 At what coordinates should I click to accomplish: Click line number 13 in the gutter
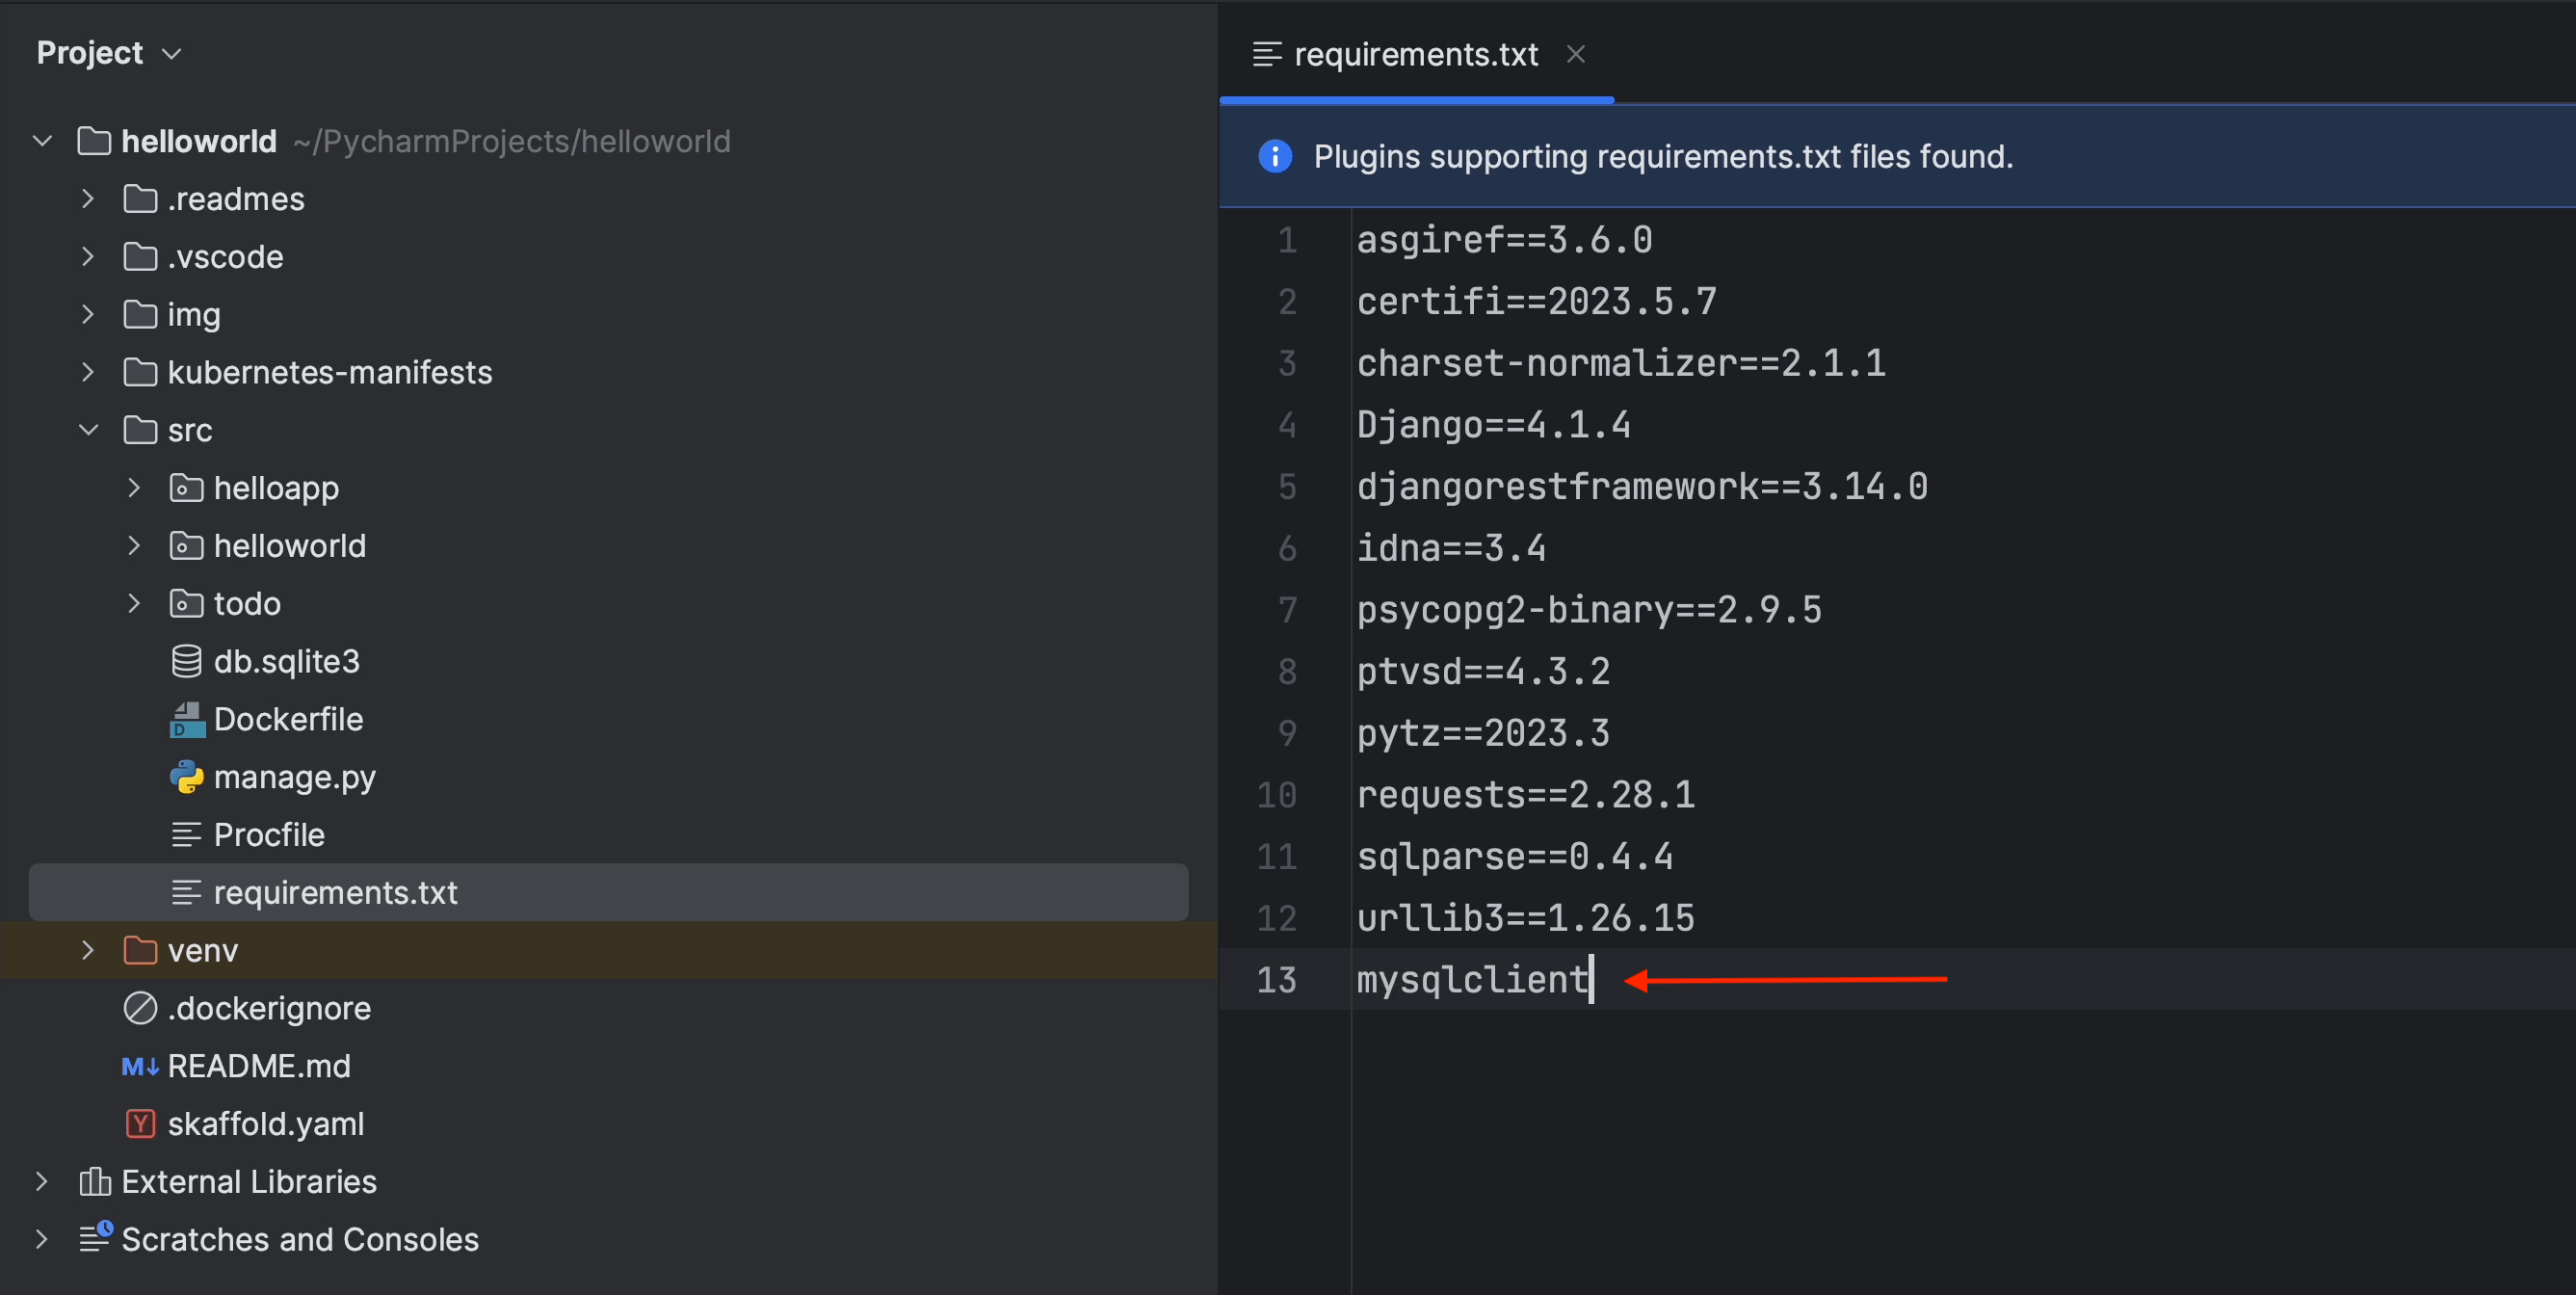point(1276,980)
